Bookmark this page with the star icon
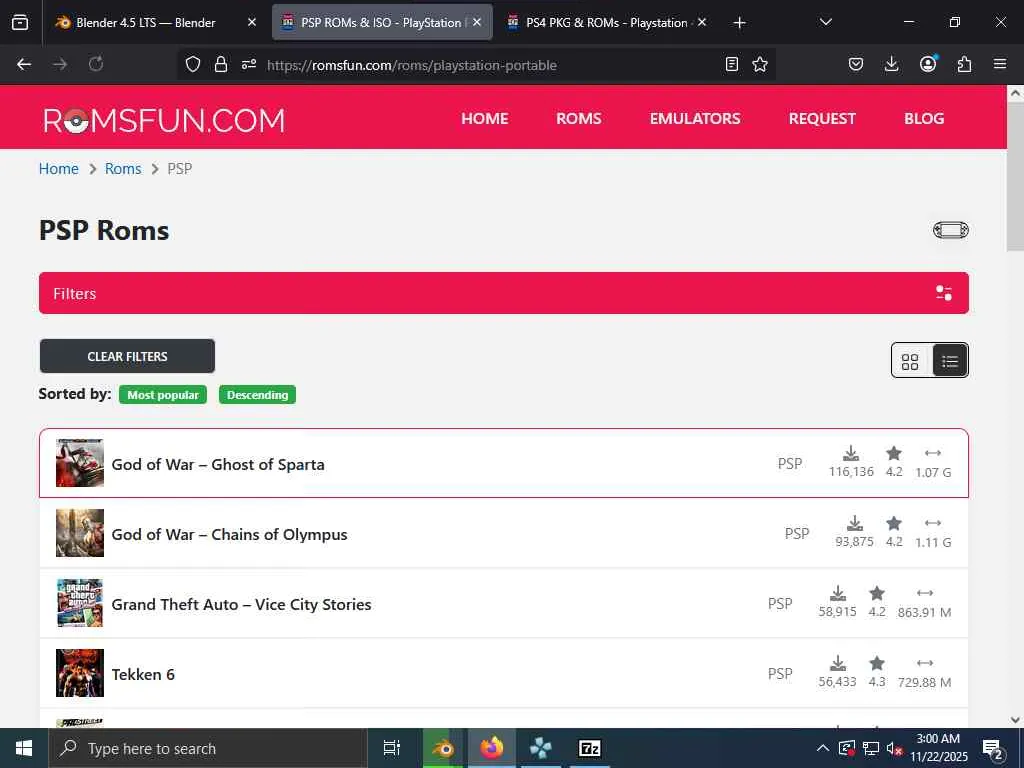 [760, 64]
